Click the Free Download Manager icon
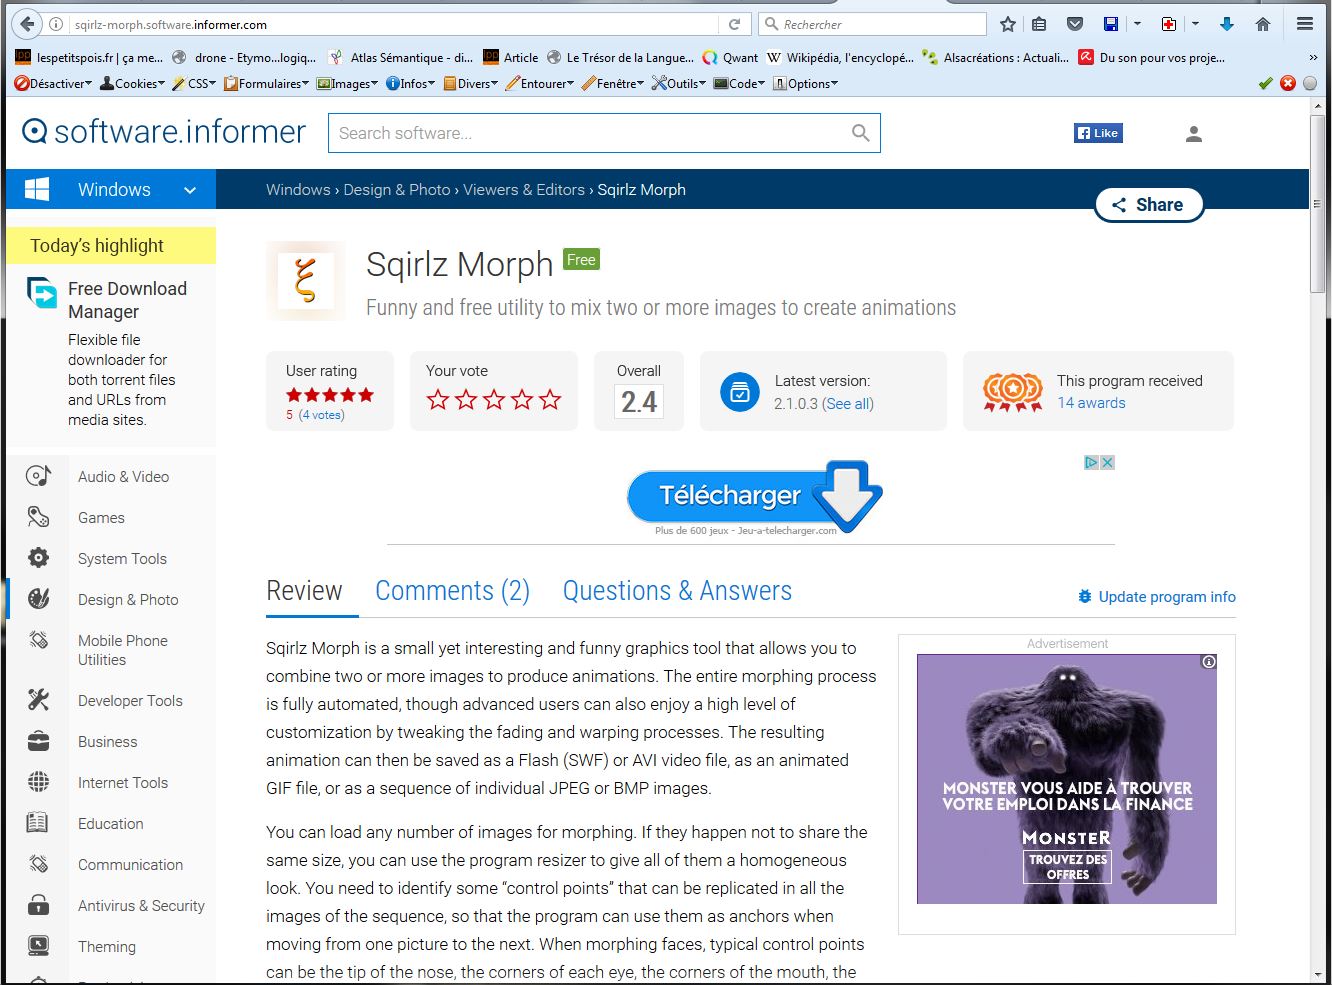Screen dimensions: 1332x985 pos(42,293)
